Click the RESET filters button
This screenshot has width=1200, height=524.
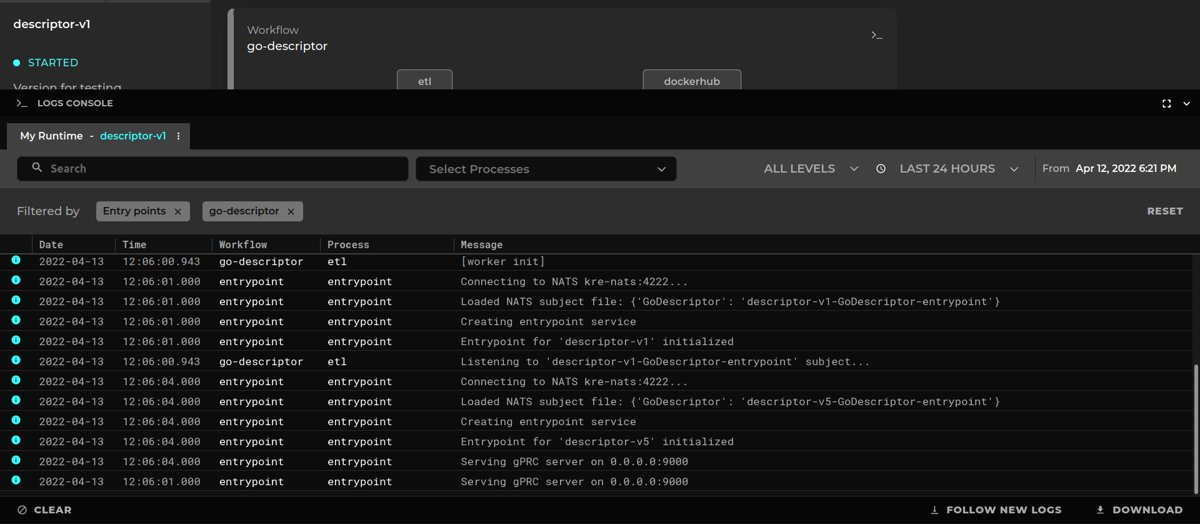[x=1165, y=211]
